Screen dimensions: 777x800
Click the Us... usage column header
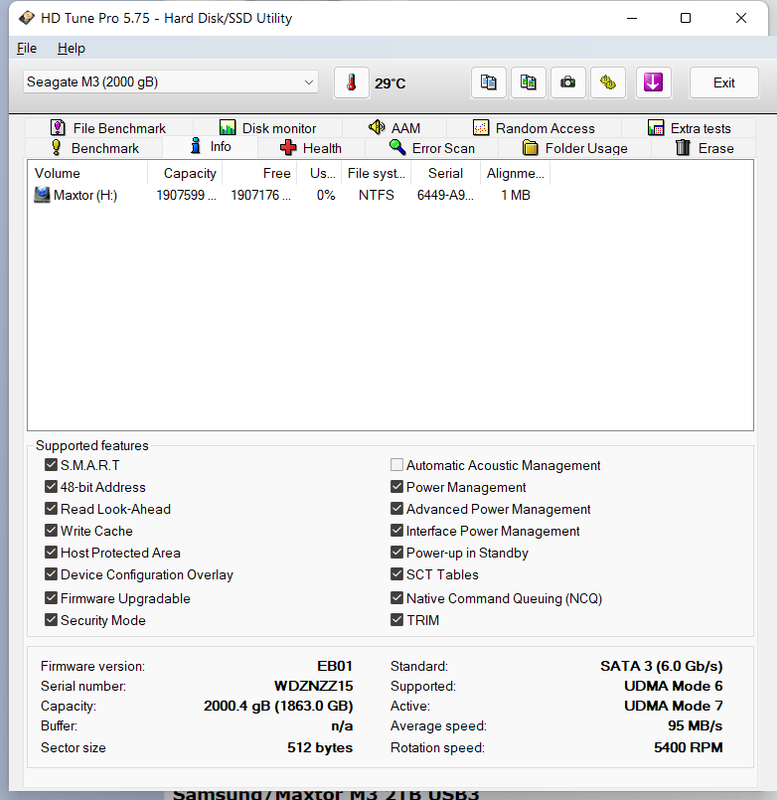(x=319, y=173)
